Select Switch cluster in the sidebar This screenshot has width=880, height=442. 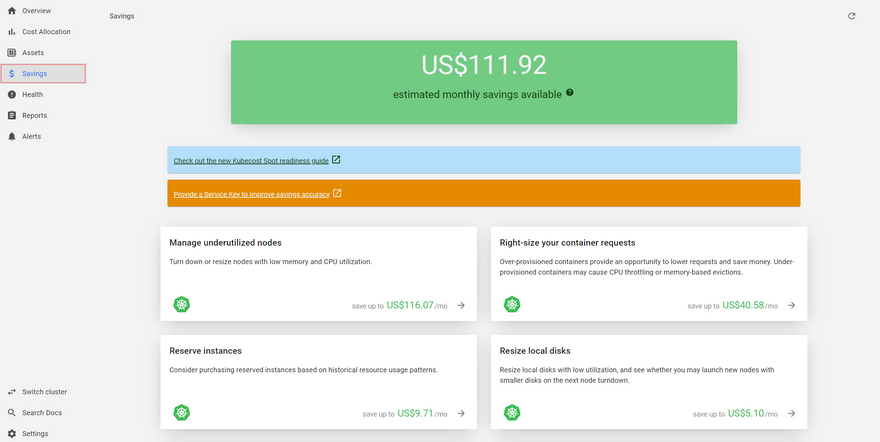point(44,392)
